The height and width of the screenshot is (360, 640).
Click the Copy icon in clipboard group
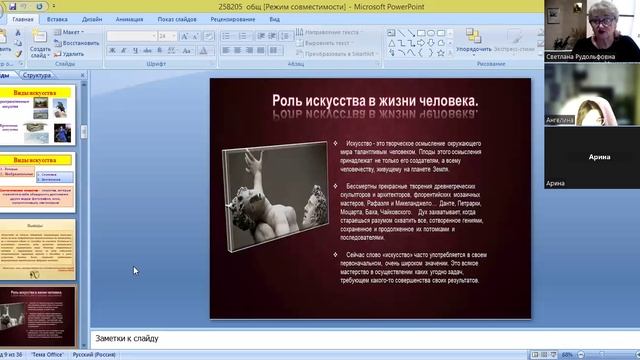tap(18, 43)
